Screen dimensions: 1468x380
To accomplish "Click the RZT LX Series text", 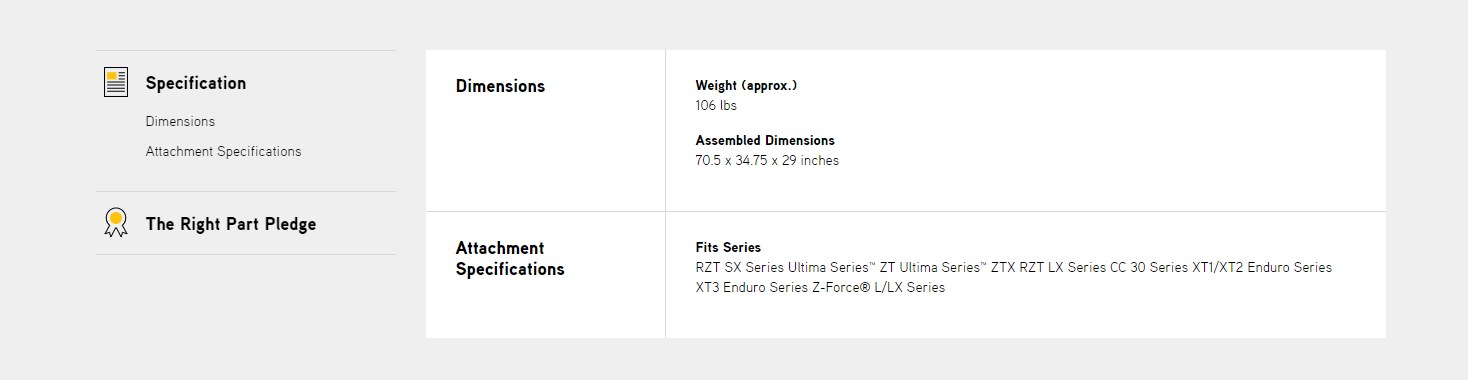I will tap(1062, 267).
